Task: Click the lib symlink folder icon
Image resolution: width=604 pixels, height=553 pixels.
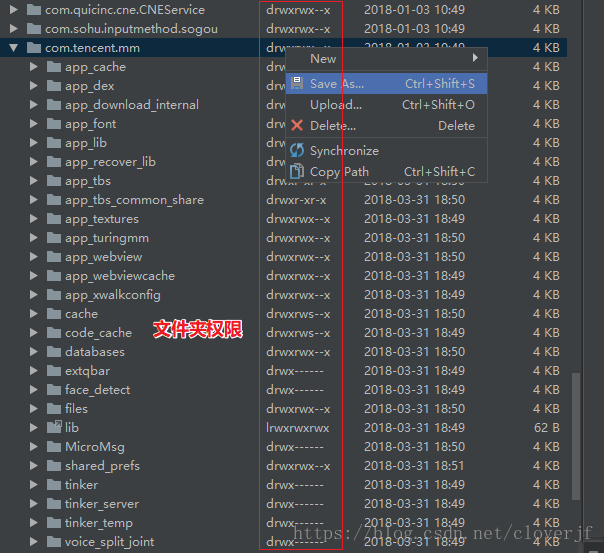Action: 54,427
